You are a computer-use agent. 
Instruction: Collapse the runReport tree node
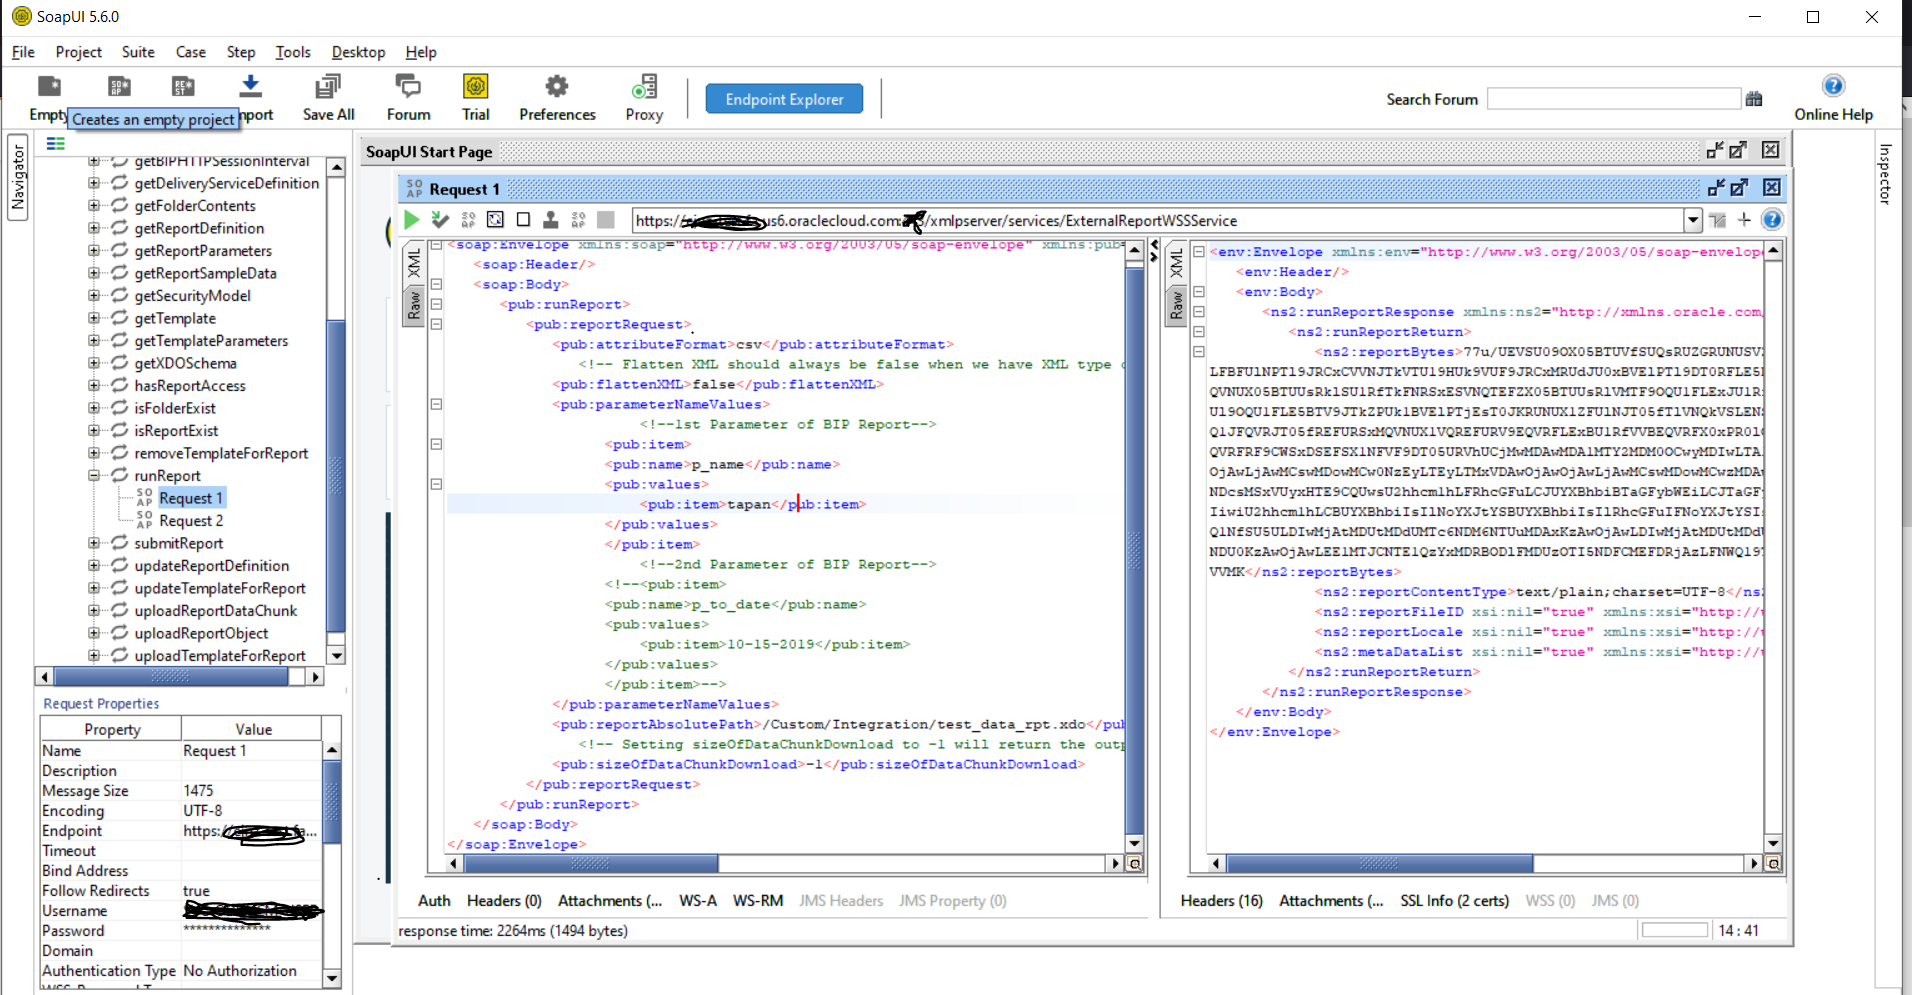[93, 475]
